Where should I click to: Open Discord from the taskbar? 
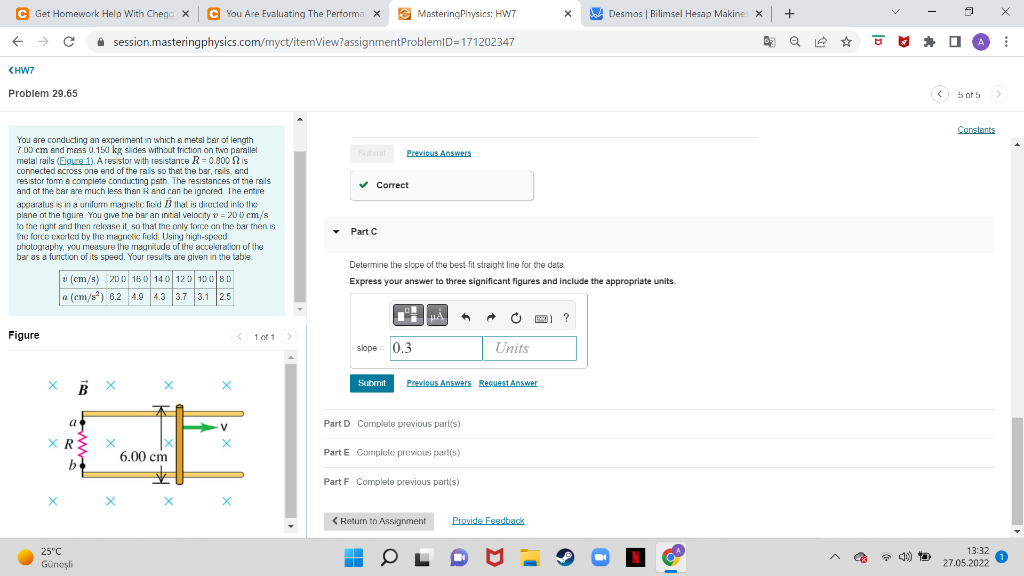(x=459, y=557)
